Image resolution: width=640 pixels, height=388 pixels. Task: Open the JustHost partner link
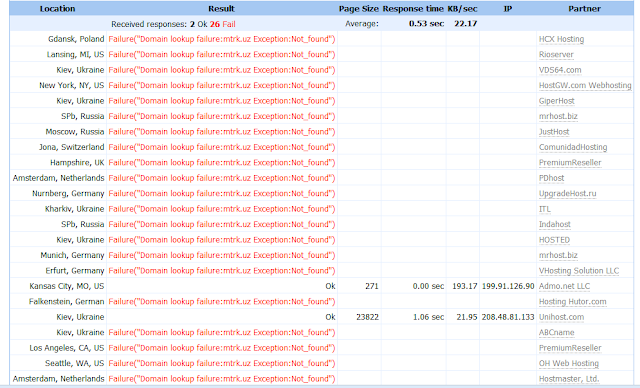pos(554,132)
